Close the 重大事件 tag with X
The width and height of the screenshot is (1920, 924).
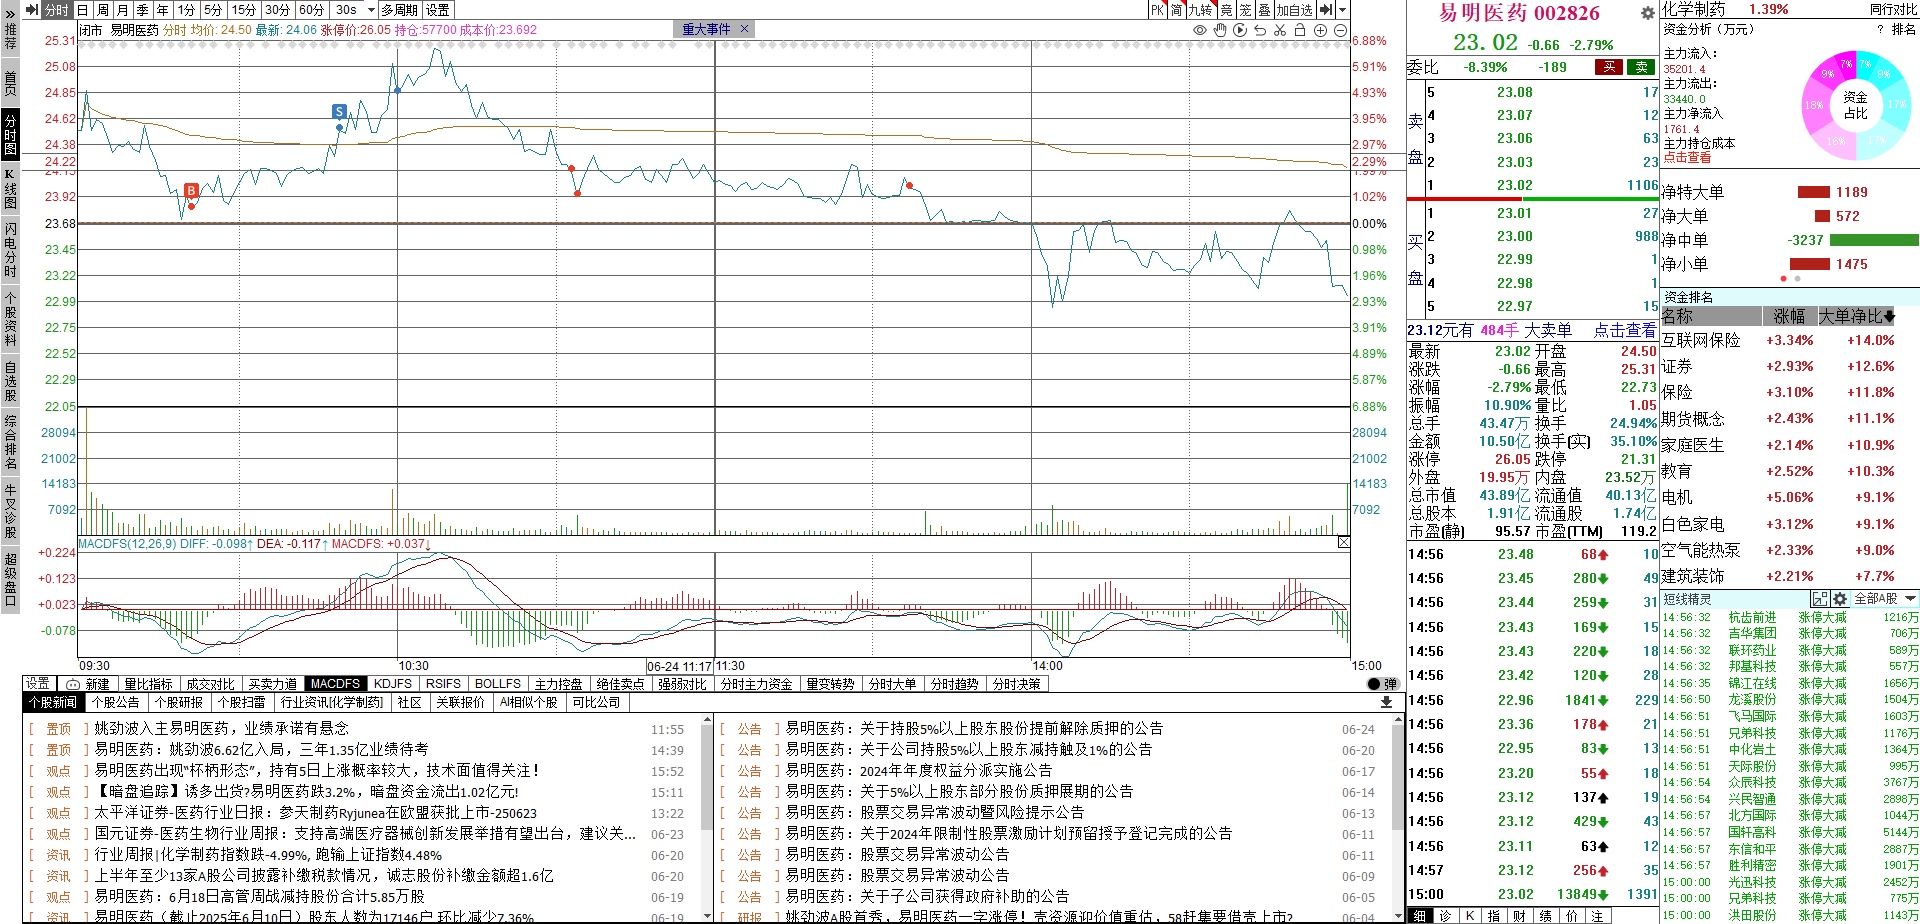[744, 29]
